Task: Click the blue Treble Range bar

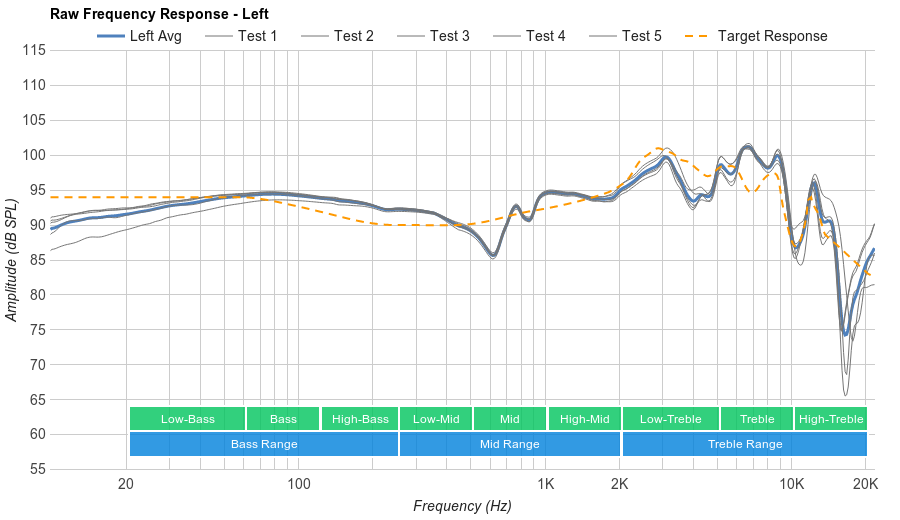Action: click(745, 444)
